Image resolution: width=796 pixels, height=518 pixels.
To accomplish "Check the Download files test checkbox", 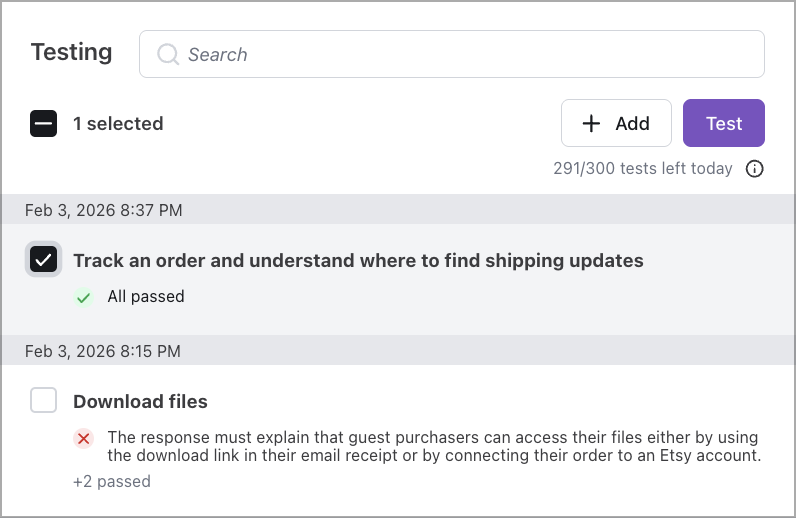I will (43, 401).
